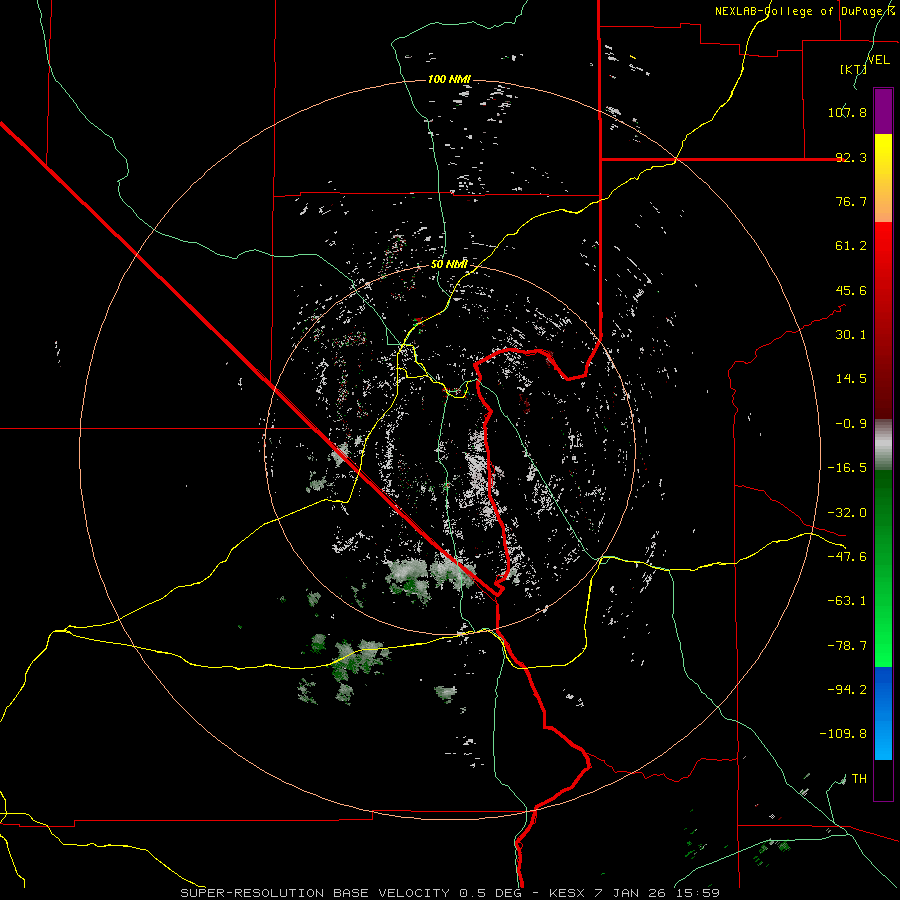This screenshot has width=900, height=900.
Task: Click the [KT] units label
Action: 853,69
